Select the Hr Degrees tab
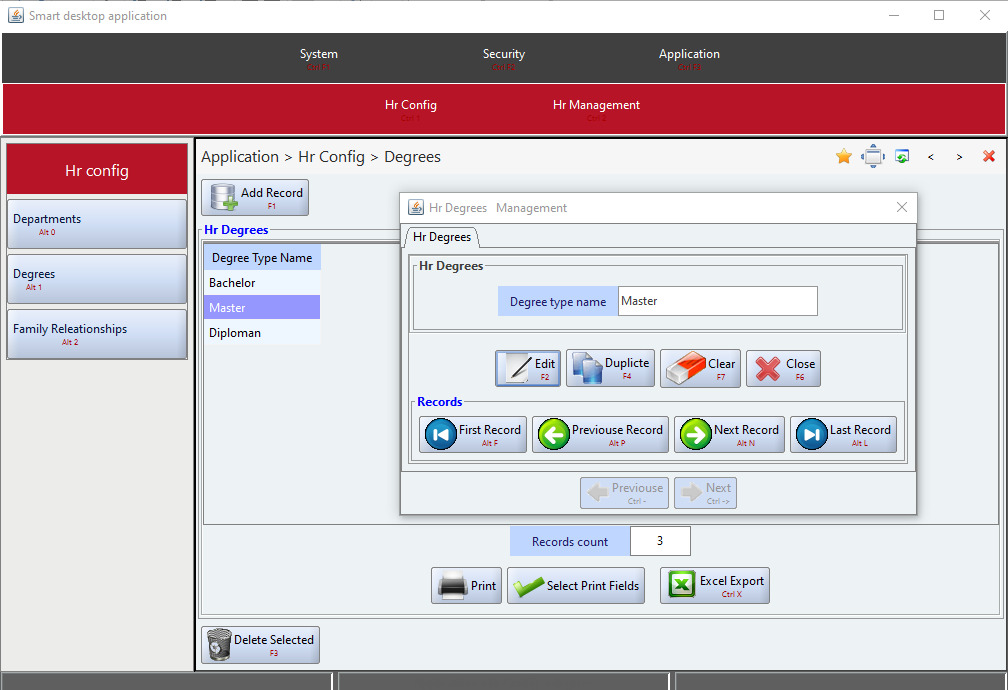 [442, 237]
